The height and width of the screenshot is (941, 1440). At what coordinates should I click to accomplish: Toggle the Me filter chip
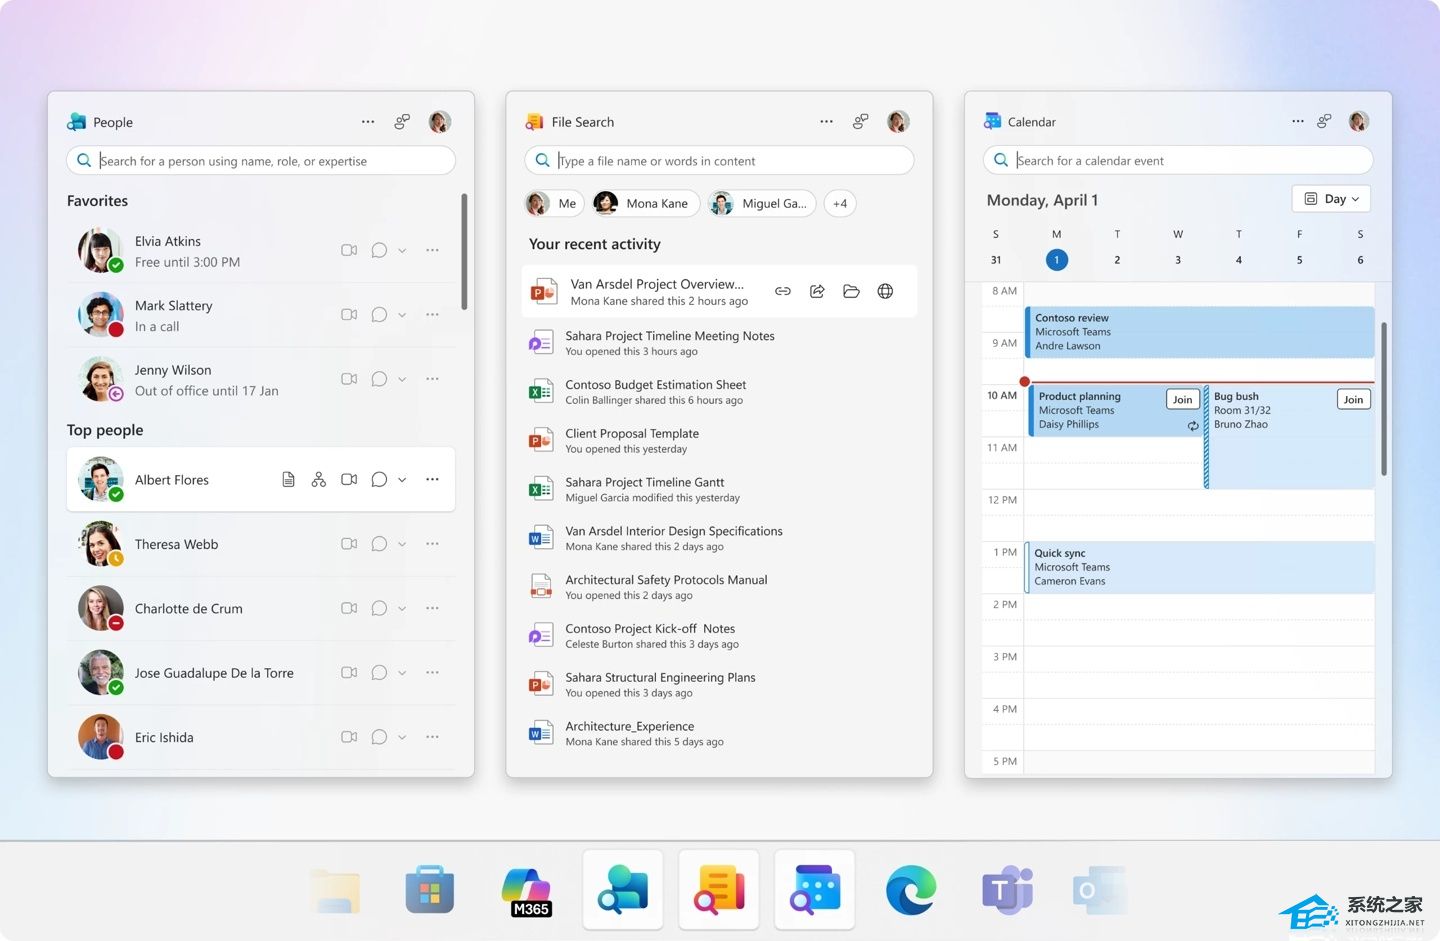coord(553,204)
